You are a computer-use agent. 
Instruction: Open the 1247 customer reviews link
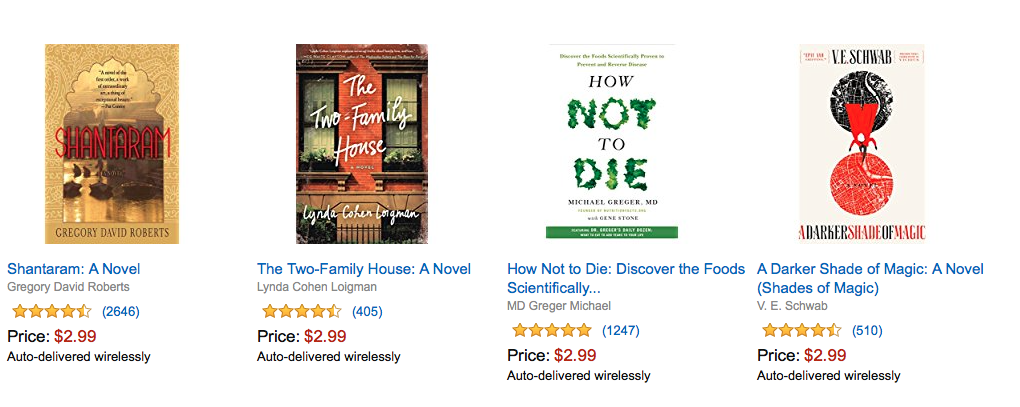pyautogui.click(x=620, y=330)
